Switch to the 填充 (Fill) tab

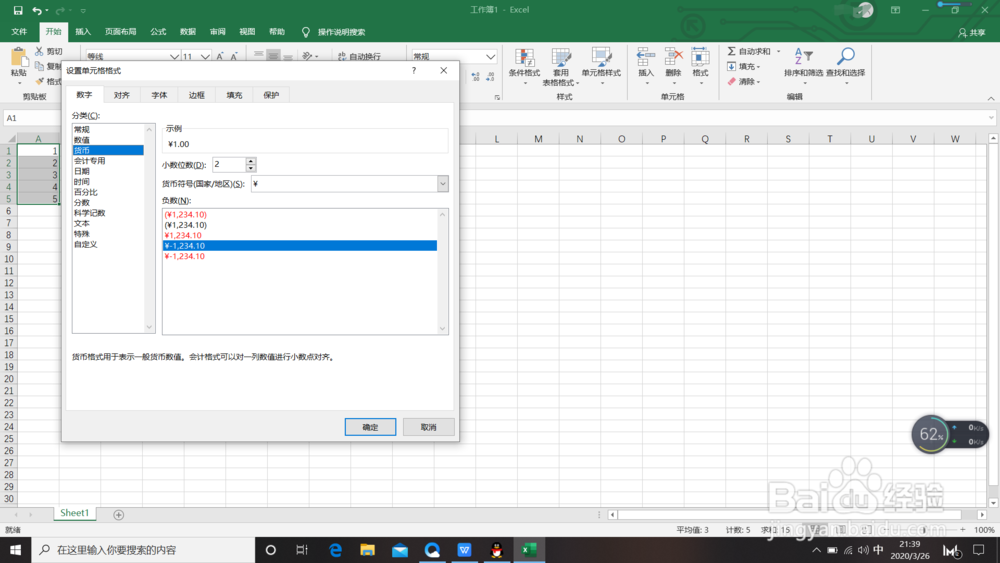[x=234, y=95]
